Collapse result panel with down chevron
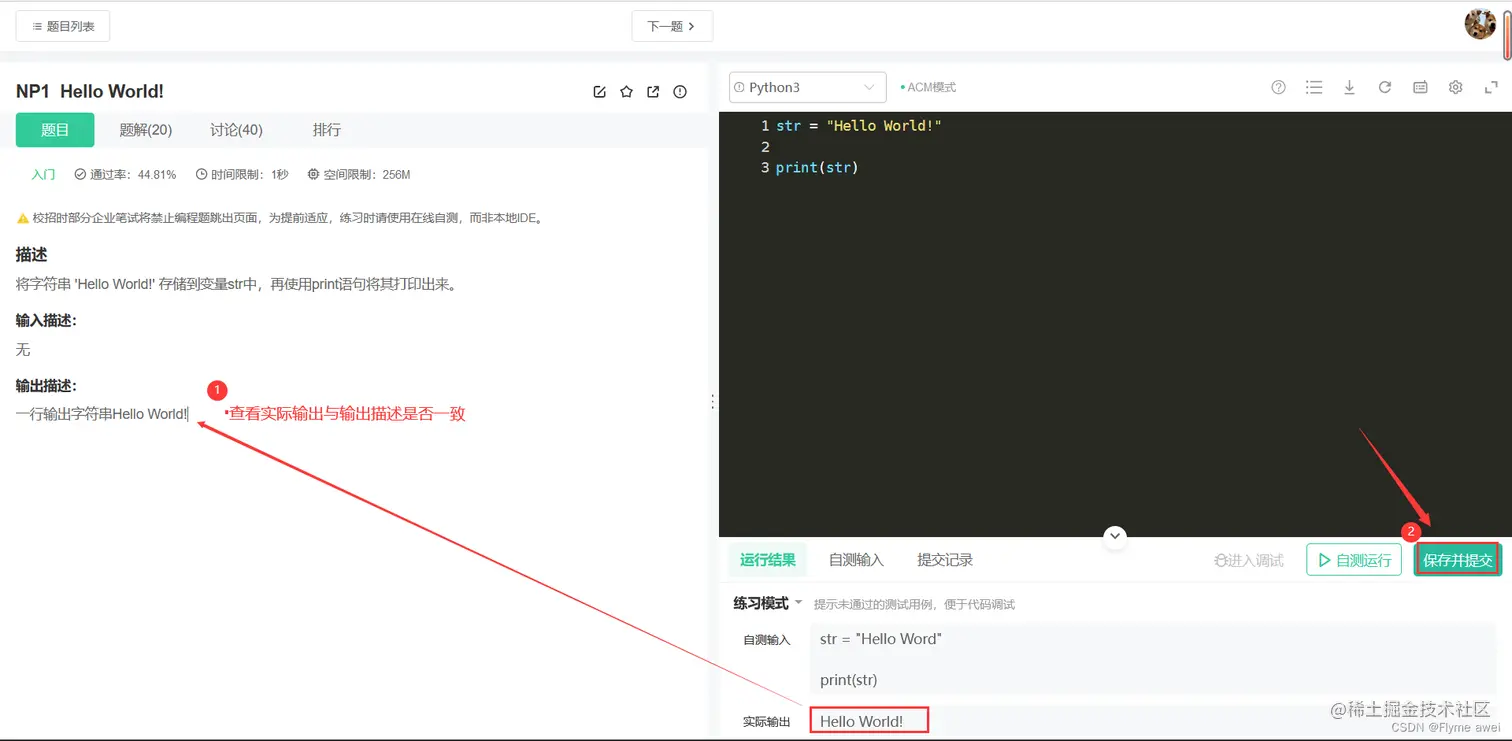Viewport: 1512px width, 741px height. (1115, 537)
